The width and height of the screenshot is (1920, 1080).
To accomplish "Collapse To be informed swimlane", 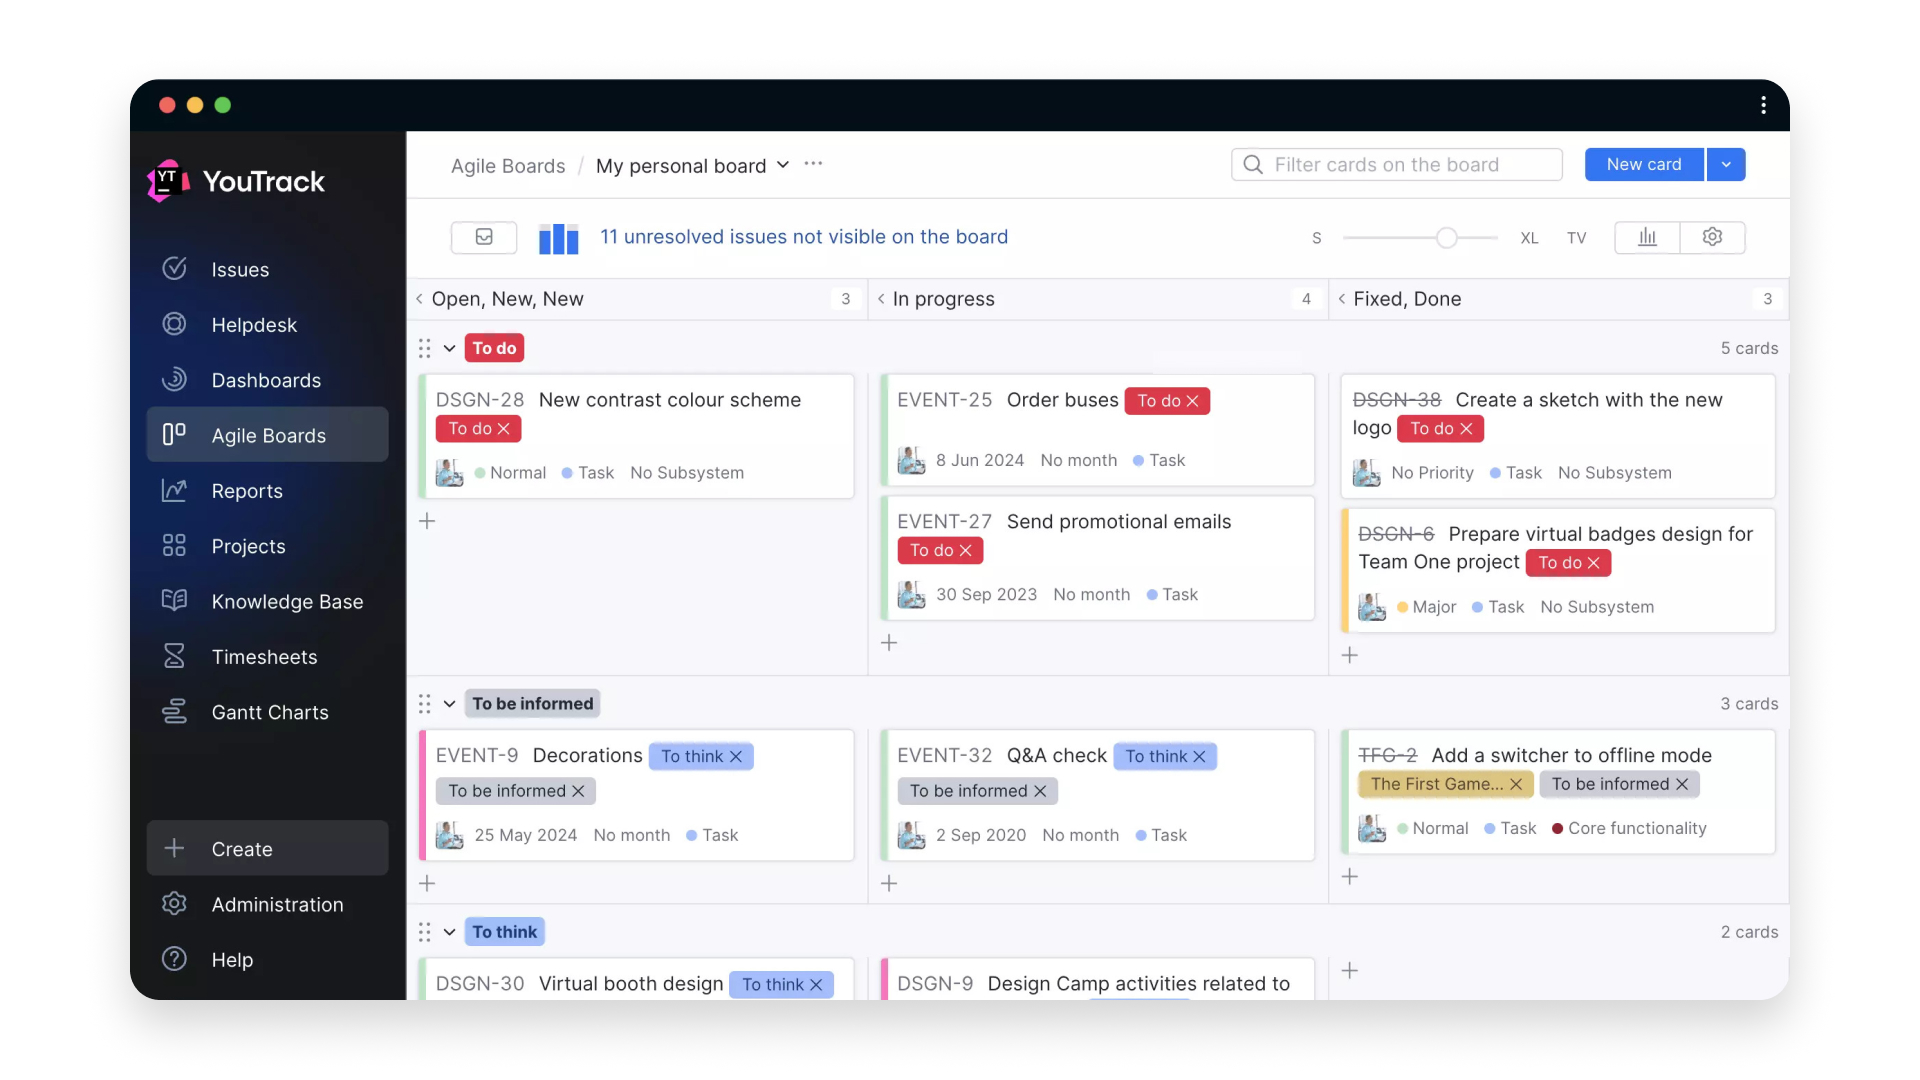I will pos(450,704).
